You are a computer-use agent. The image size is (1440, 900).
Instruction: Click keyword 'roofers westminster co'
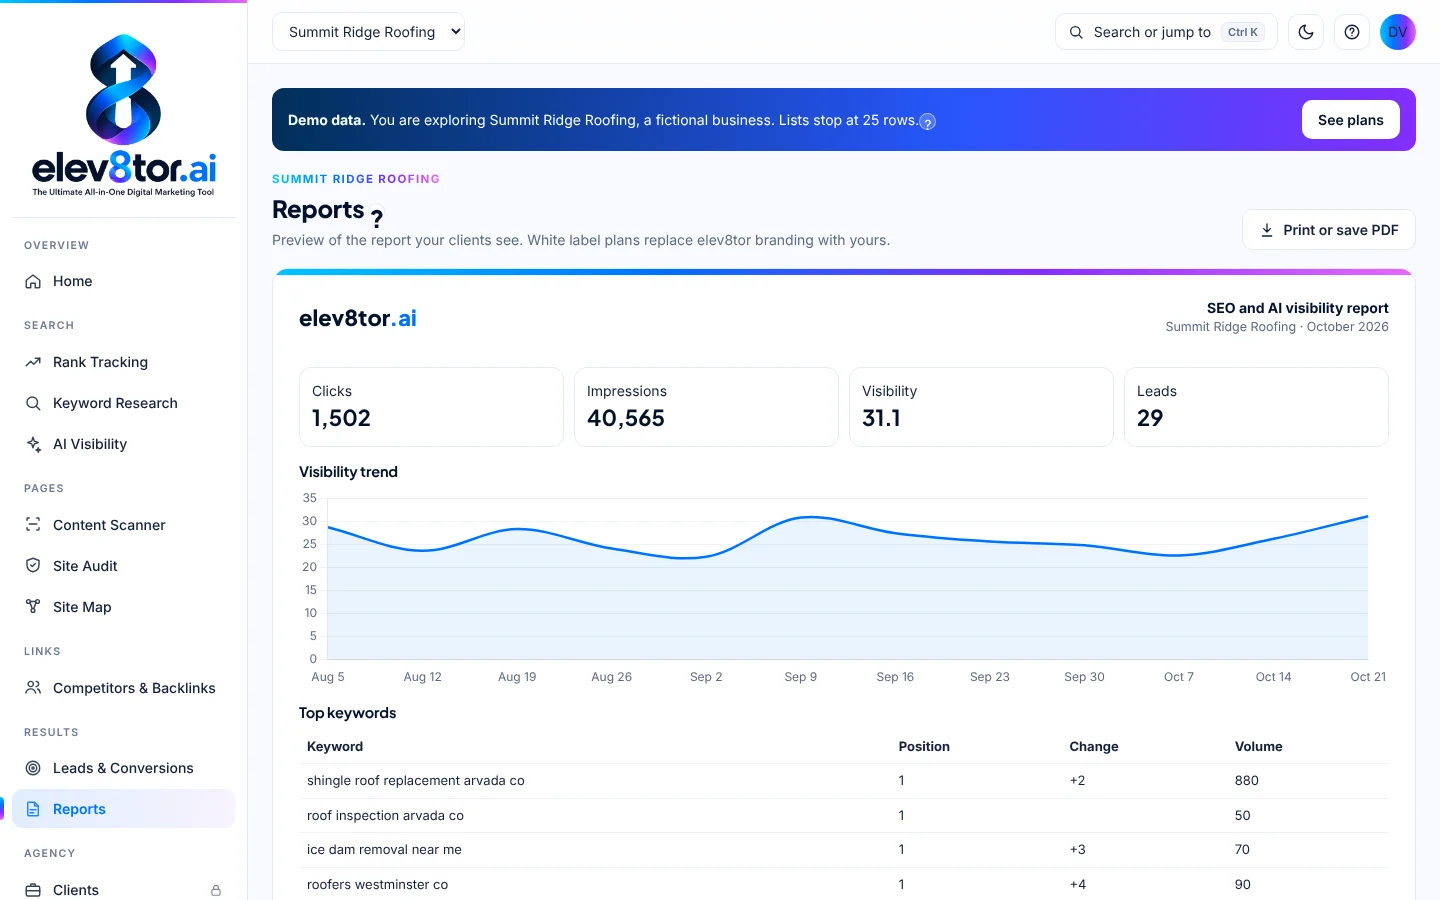point(377,885)
